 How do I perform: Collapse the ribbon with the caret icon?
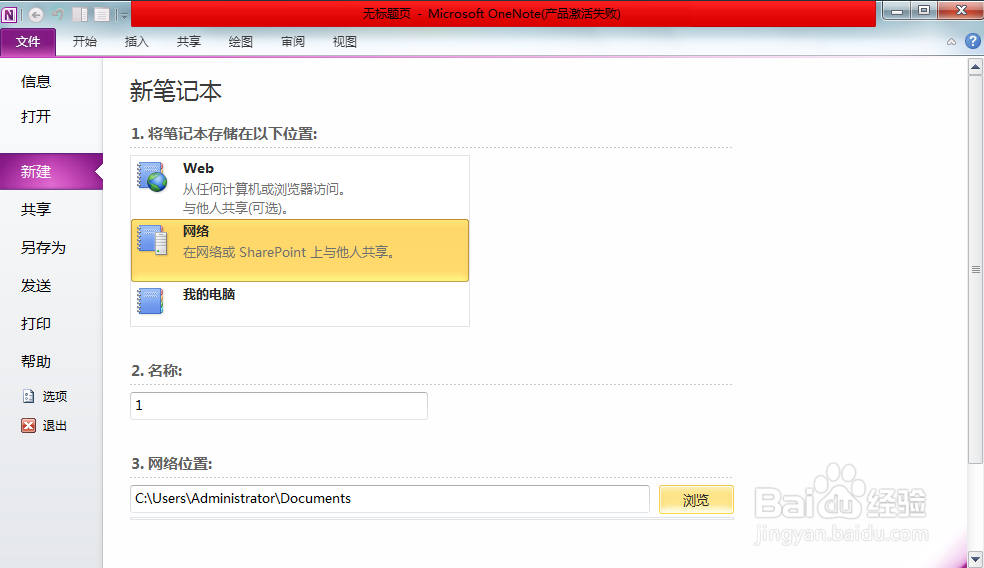point(951,42)
